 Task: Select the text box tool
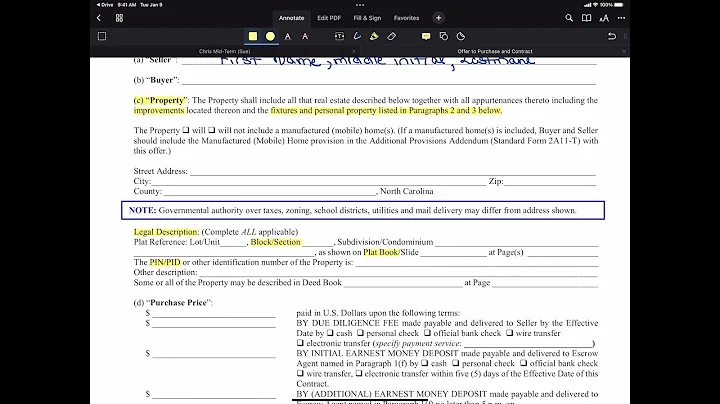[339, 36]
